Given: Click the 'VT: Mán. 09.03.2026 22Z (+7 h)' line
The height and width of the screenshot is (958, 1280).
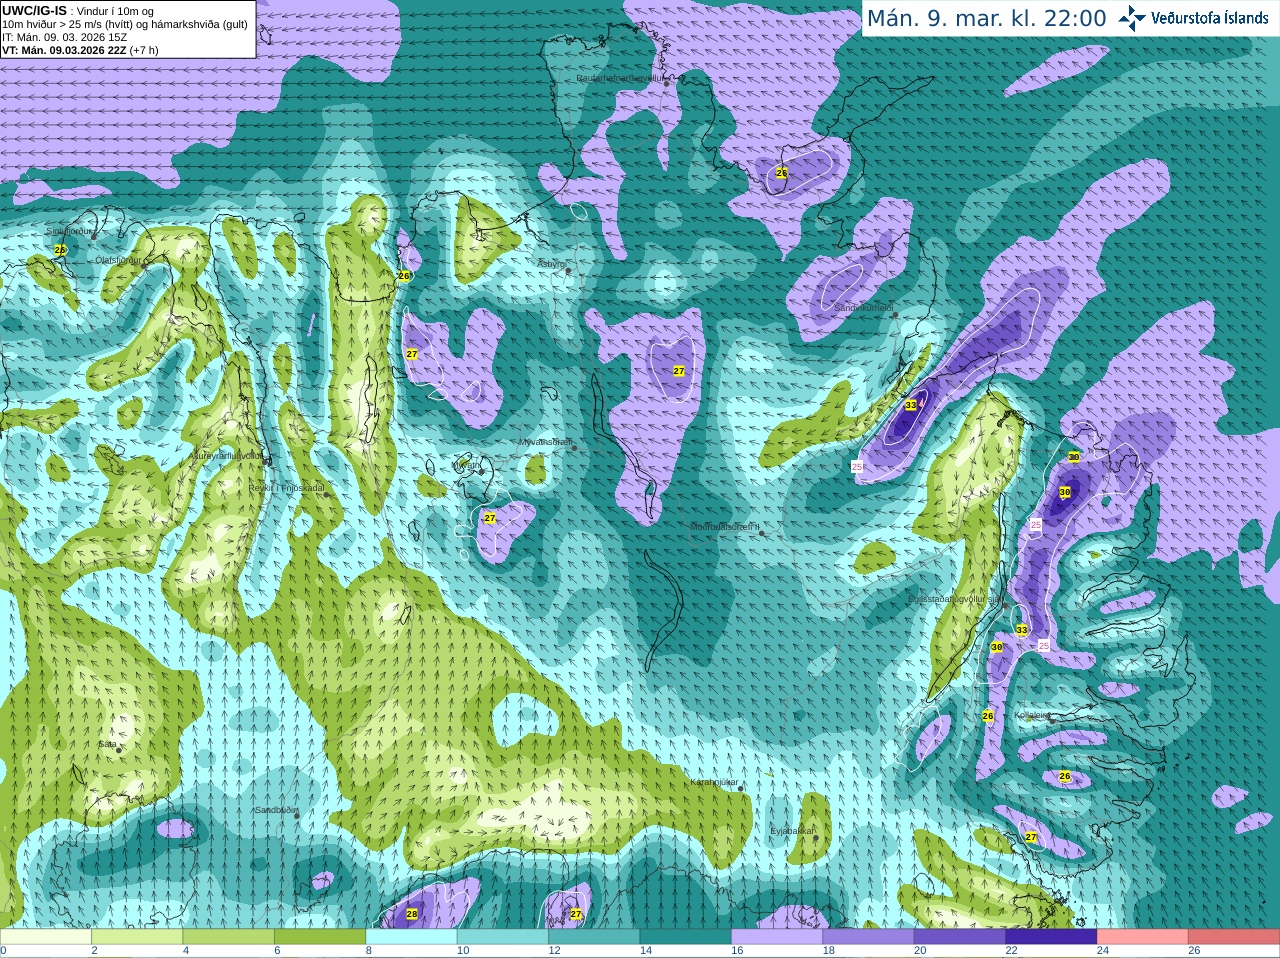Looking at the screenshot, I should (80, 49).
